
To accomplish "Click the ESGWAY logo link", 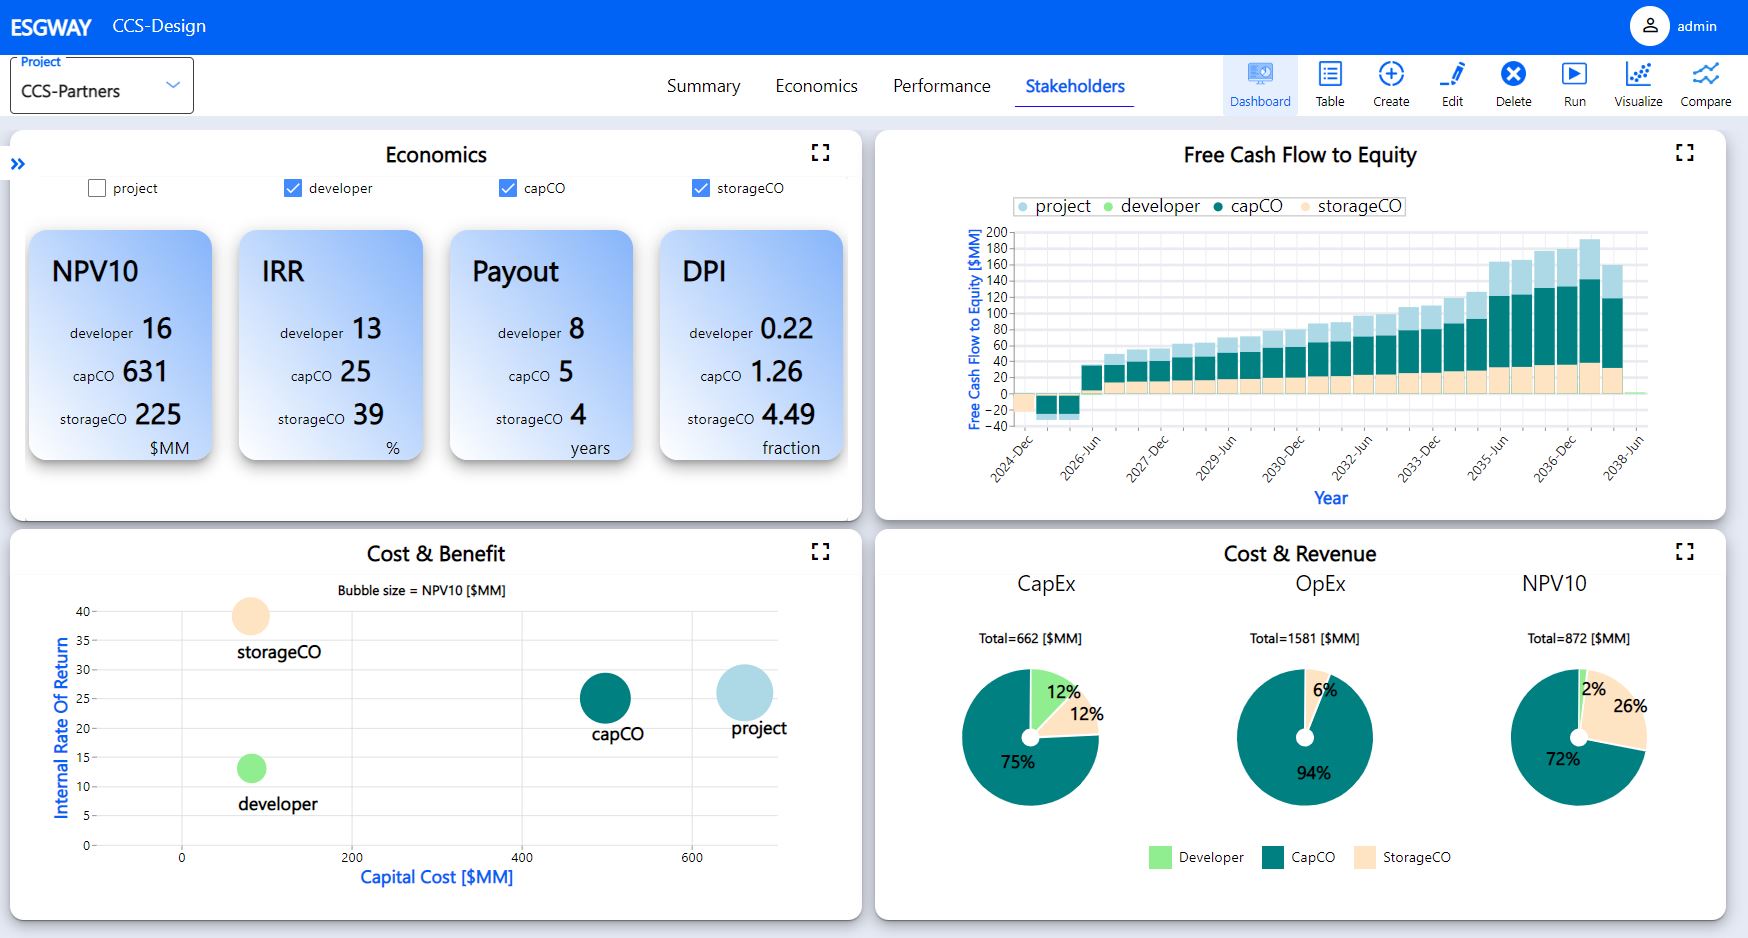I will [51, 27].
